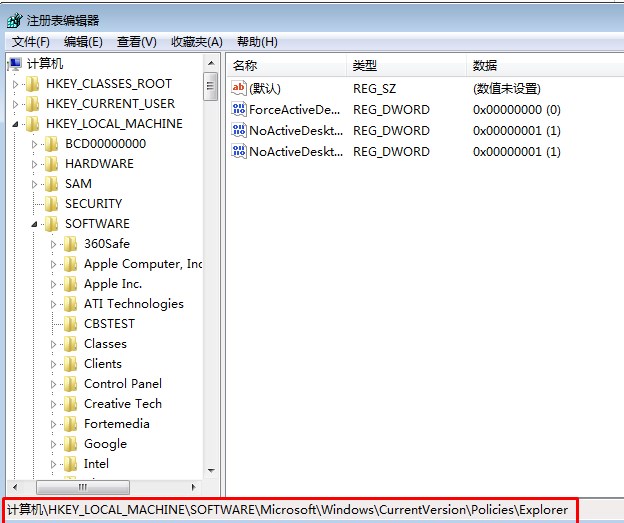Click the REG_SZ type cell
Screen dimensions: 624x523
[x=374, y=88]
